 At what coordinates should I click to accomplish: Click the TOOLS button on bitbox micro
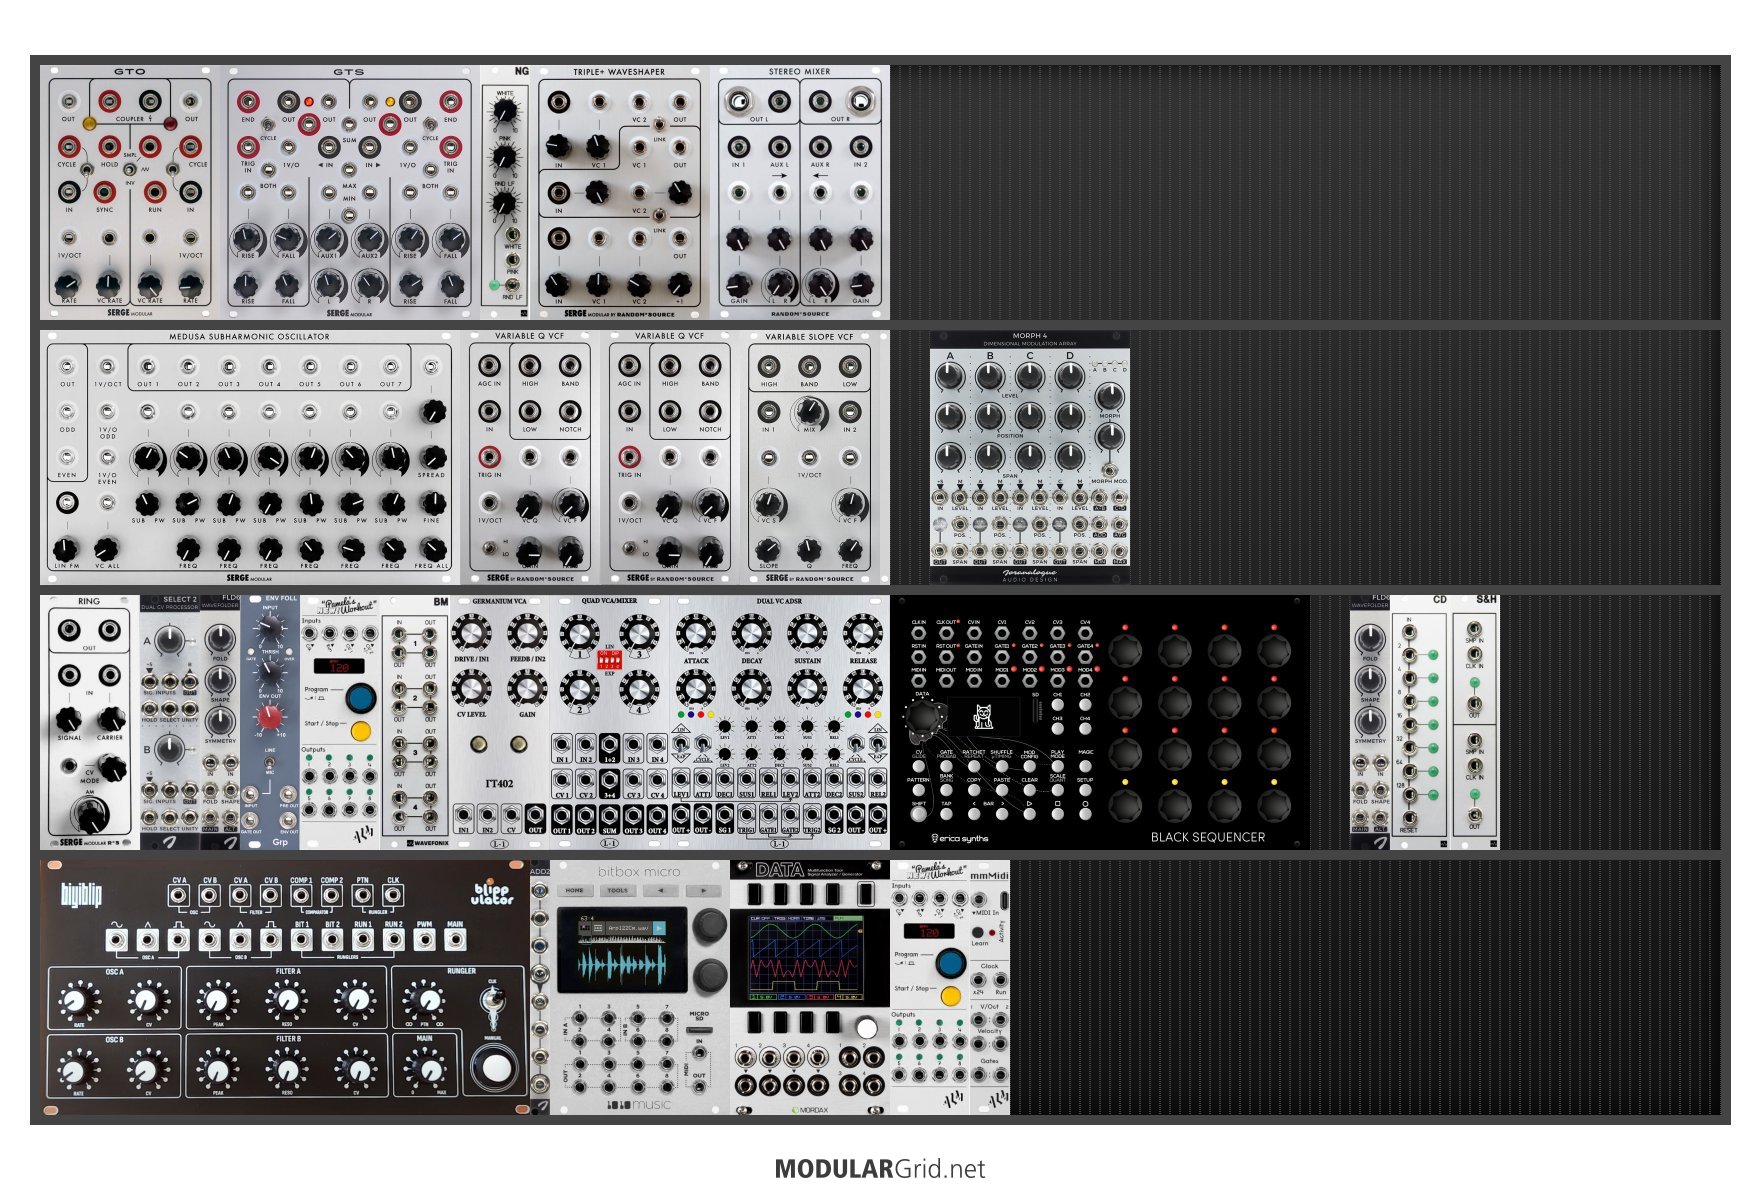point(618,890)
